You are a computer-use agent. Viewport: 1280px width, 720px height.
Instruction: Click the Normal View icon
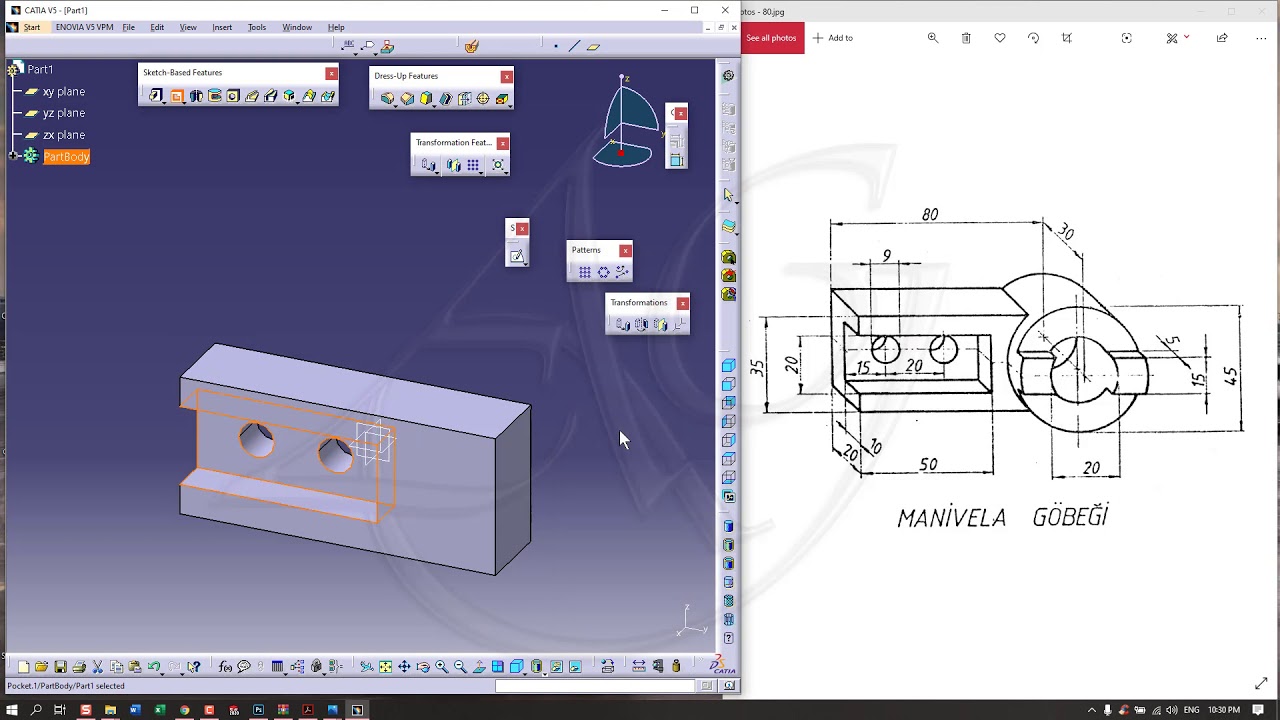click(479, 667)
